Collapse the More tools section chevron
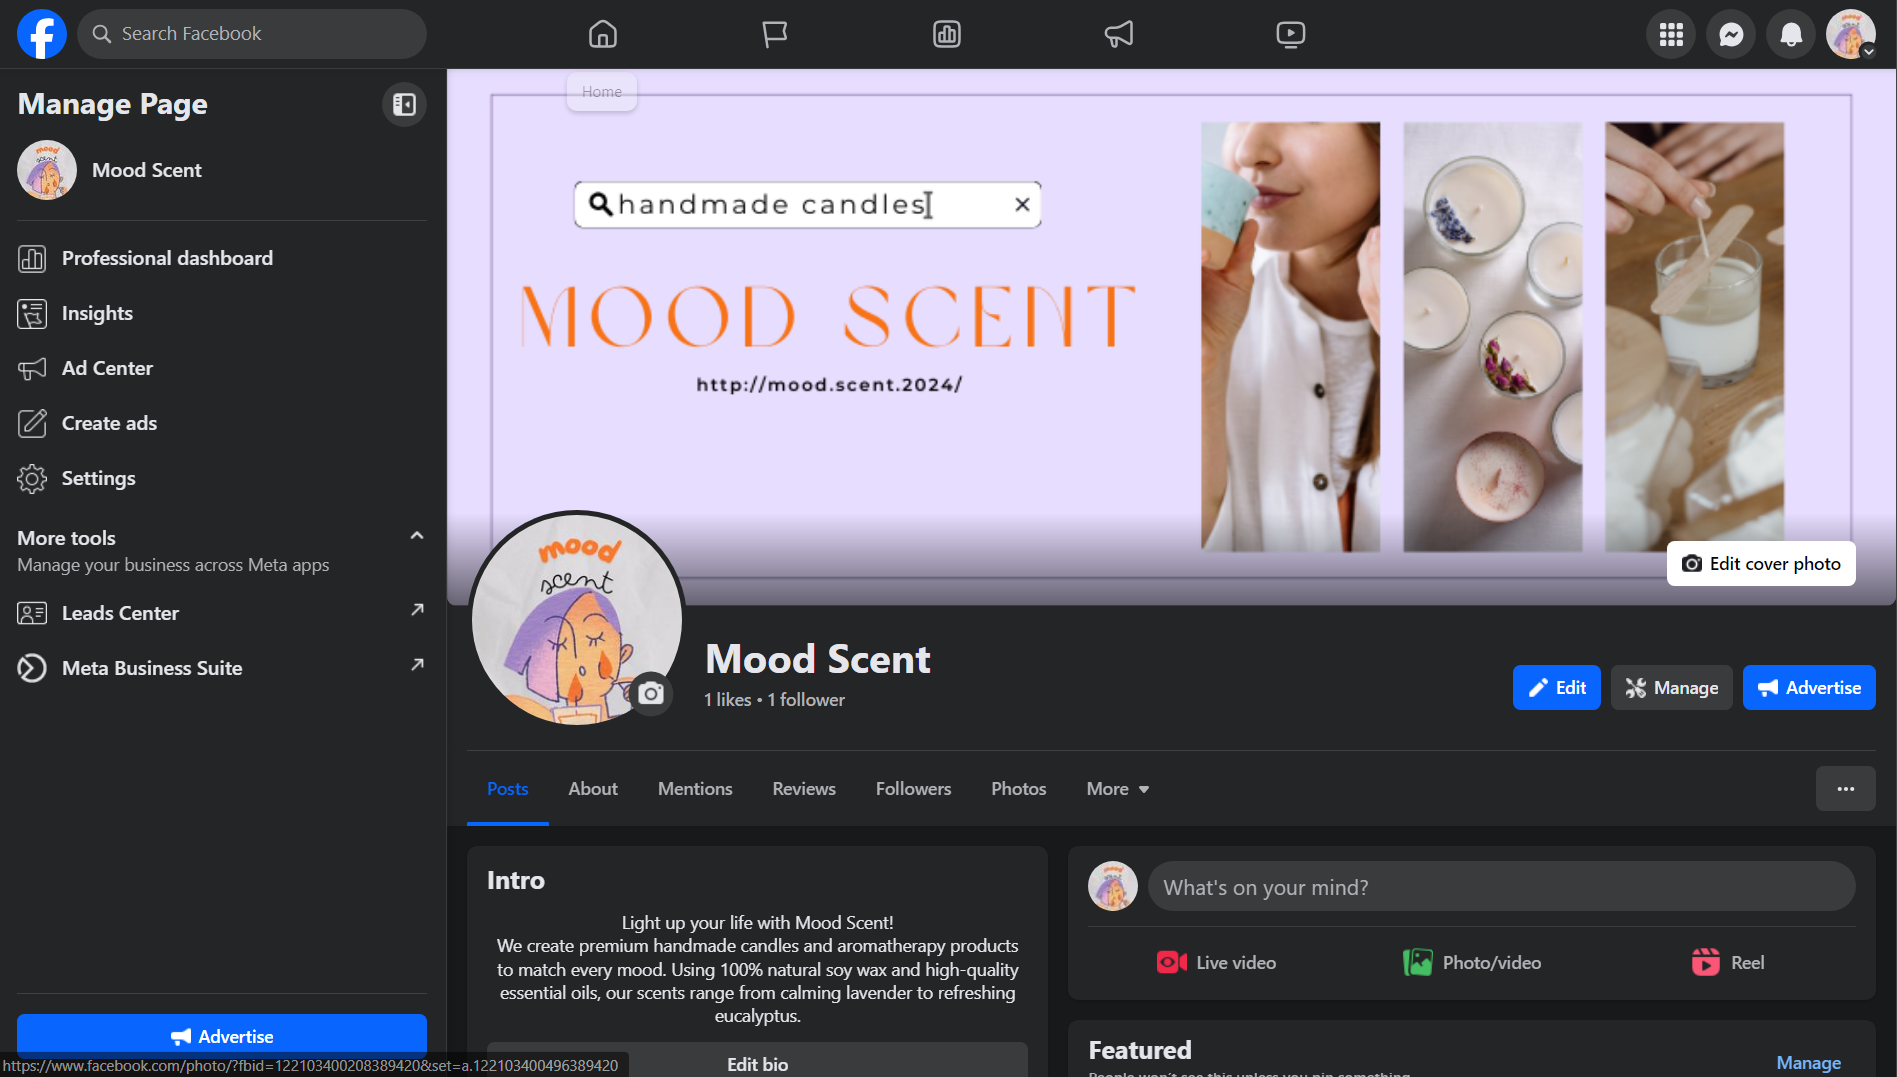The image size is (1897, 1077). tap(417, 536)
